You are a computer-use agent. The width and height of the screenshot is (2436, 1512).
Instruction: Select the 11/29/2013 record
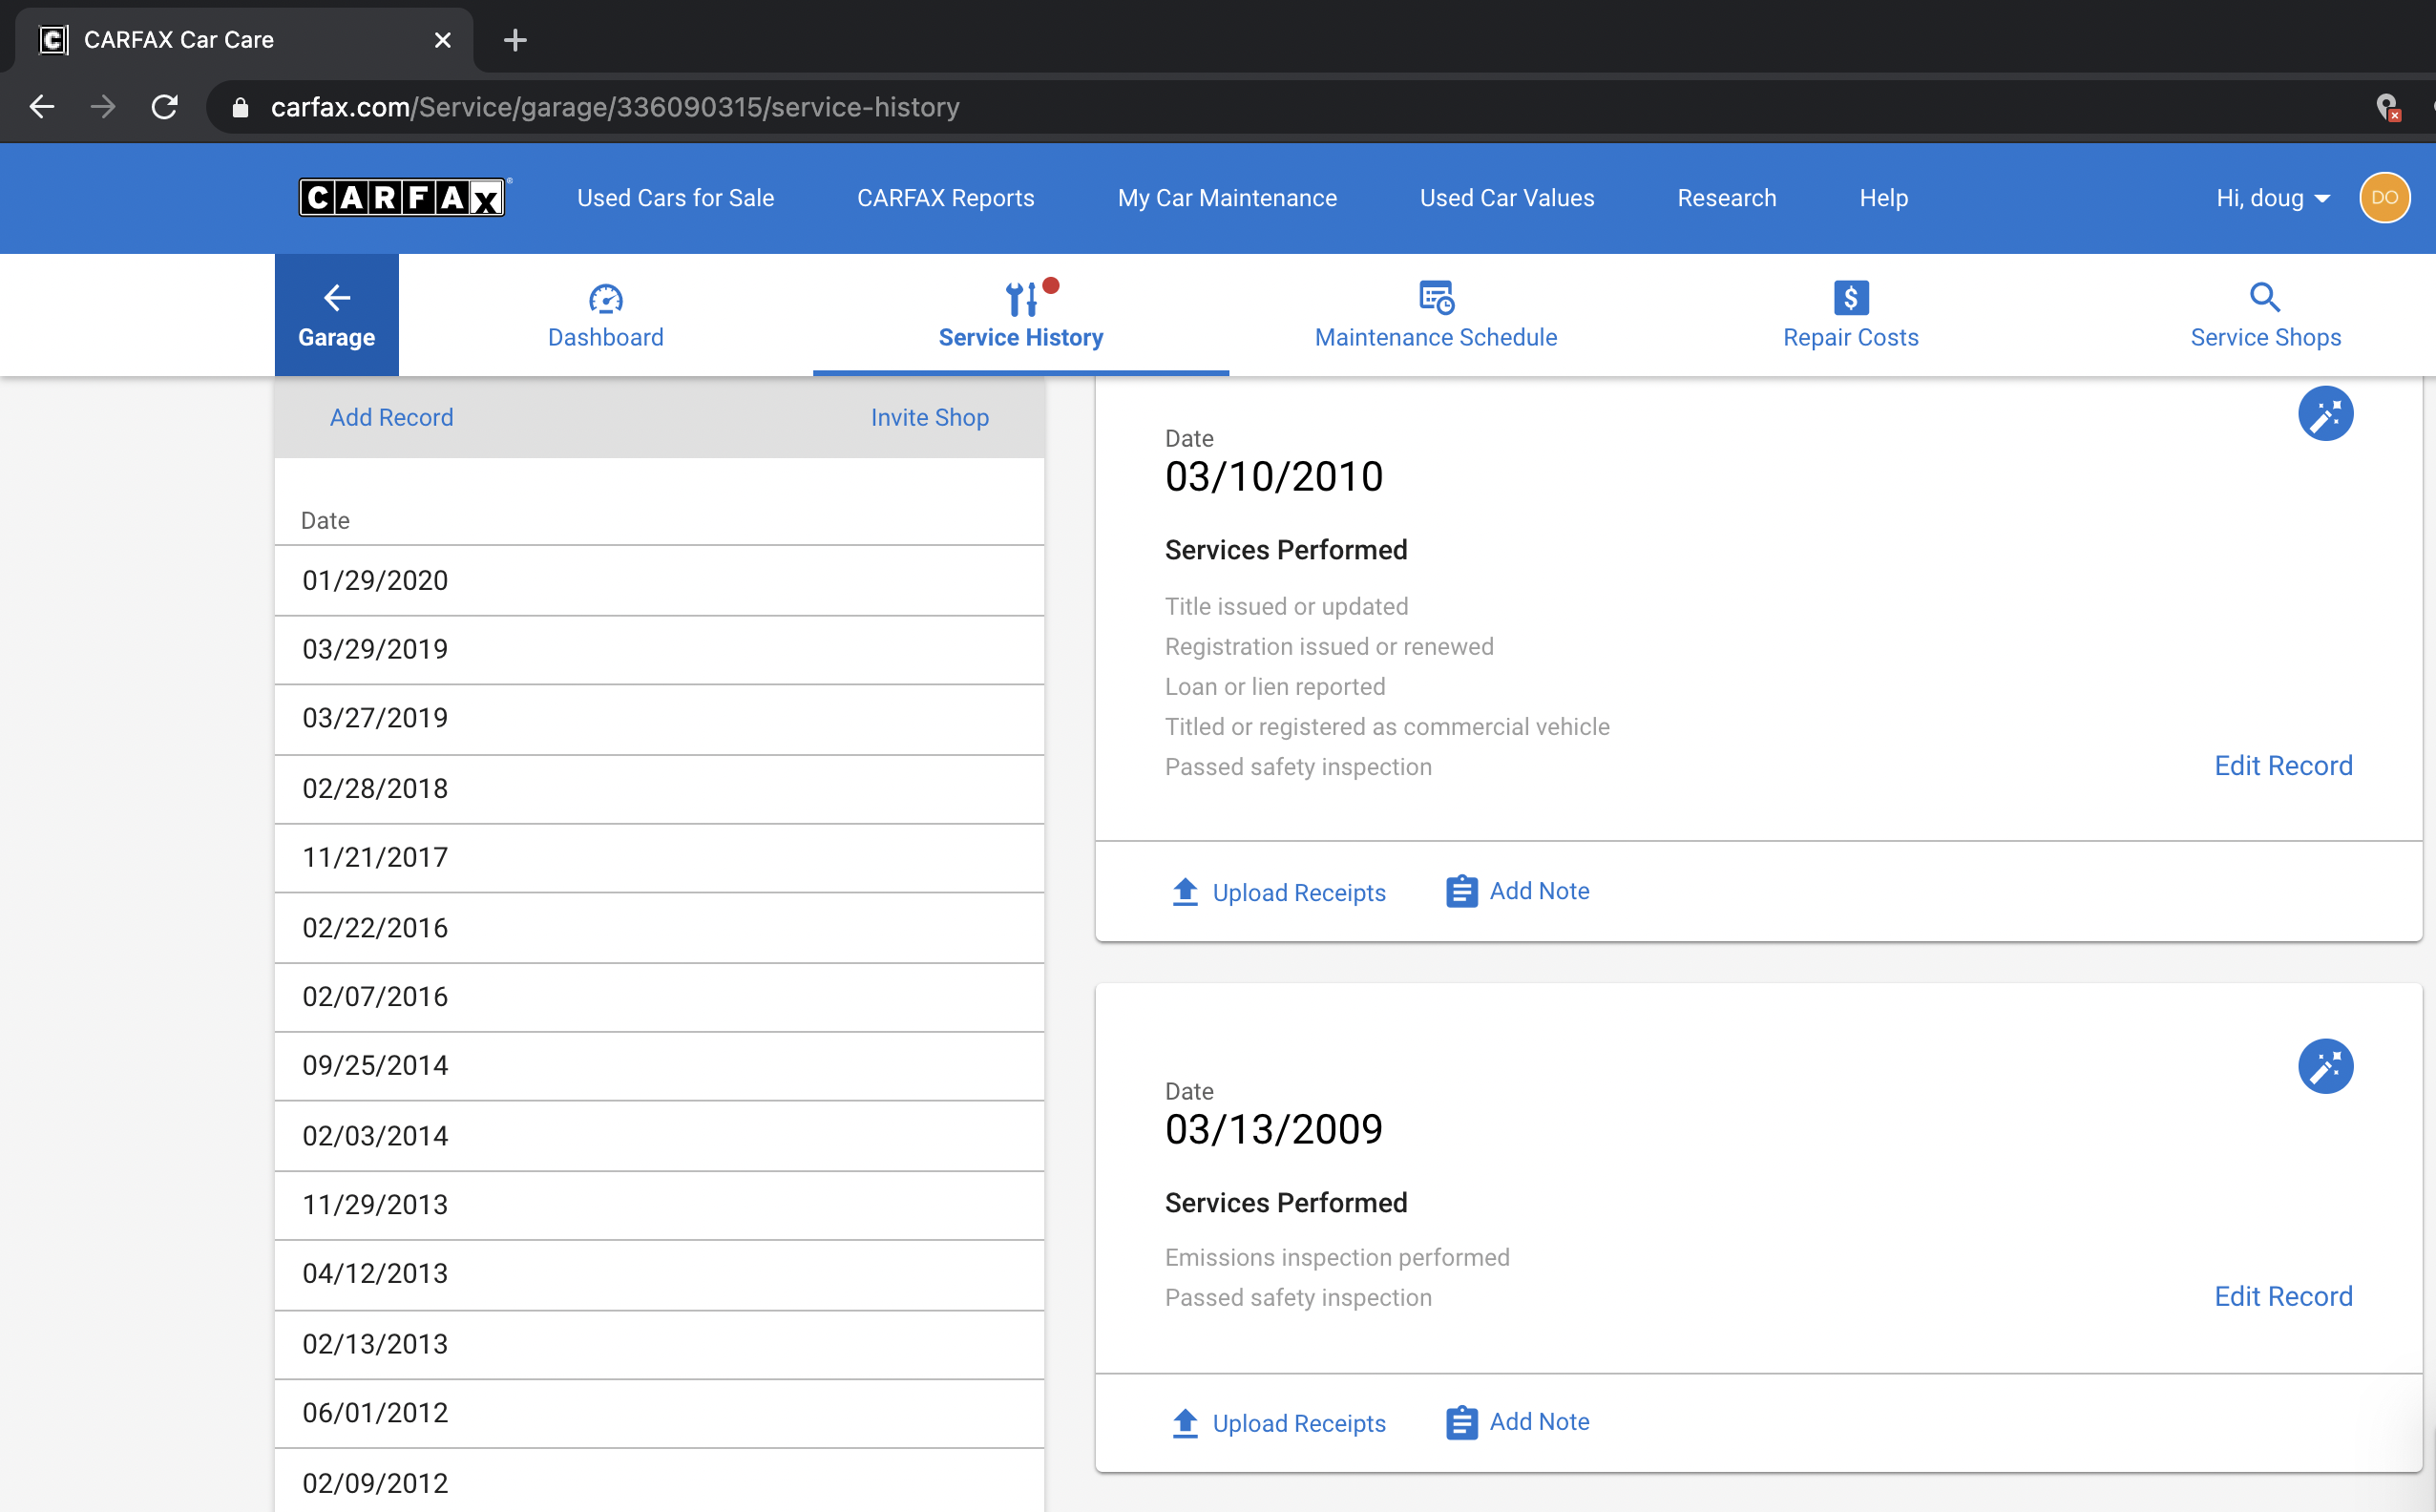(659, 1205)
